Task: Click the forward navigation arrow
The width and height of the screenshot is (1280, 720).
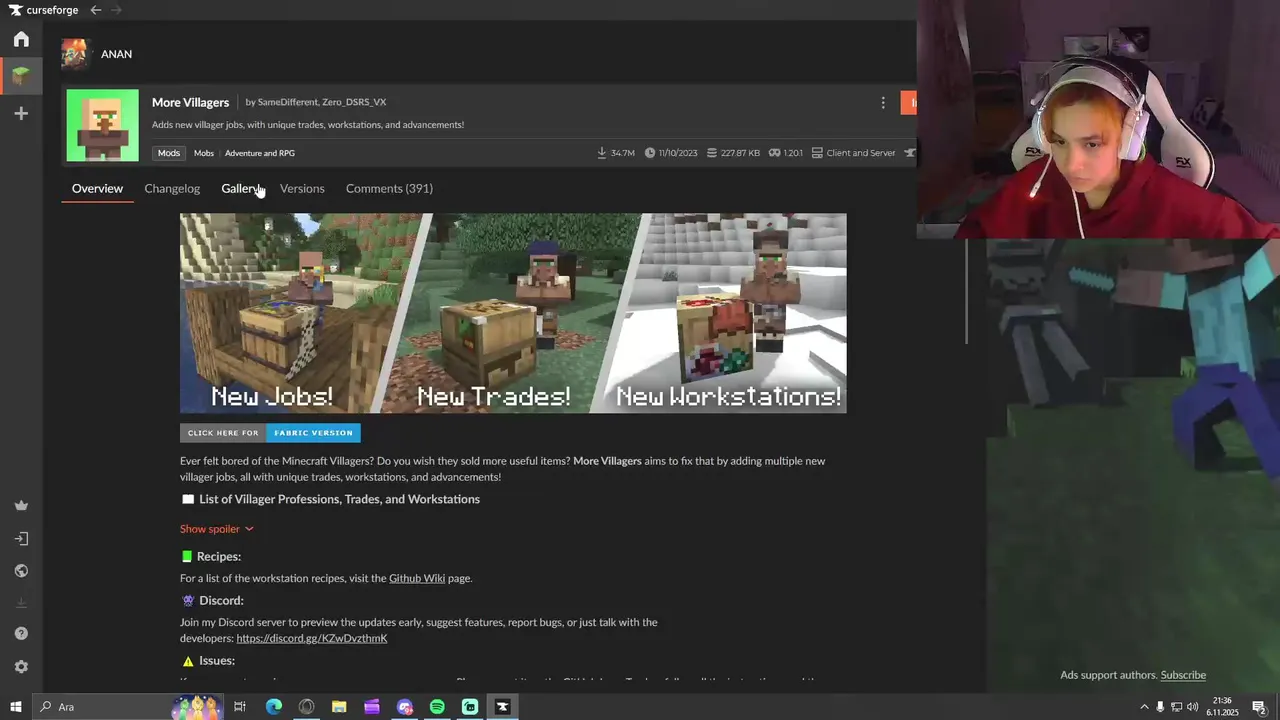Action: (117, 10)
